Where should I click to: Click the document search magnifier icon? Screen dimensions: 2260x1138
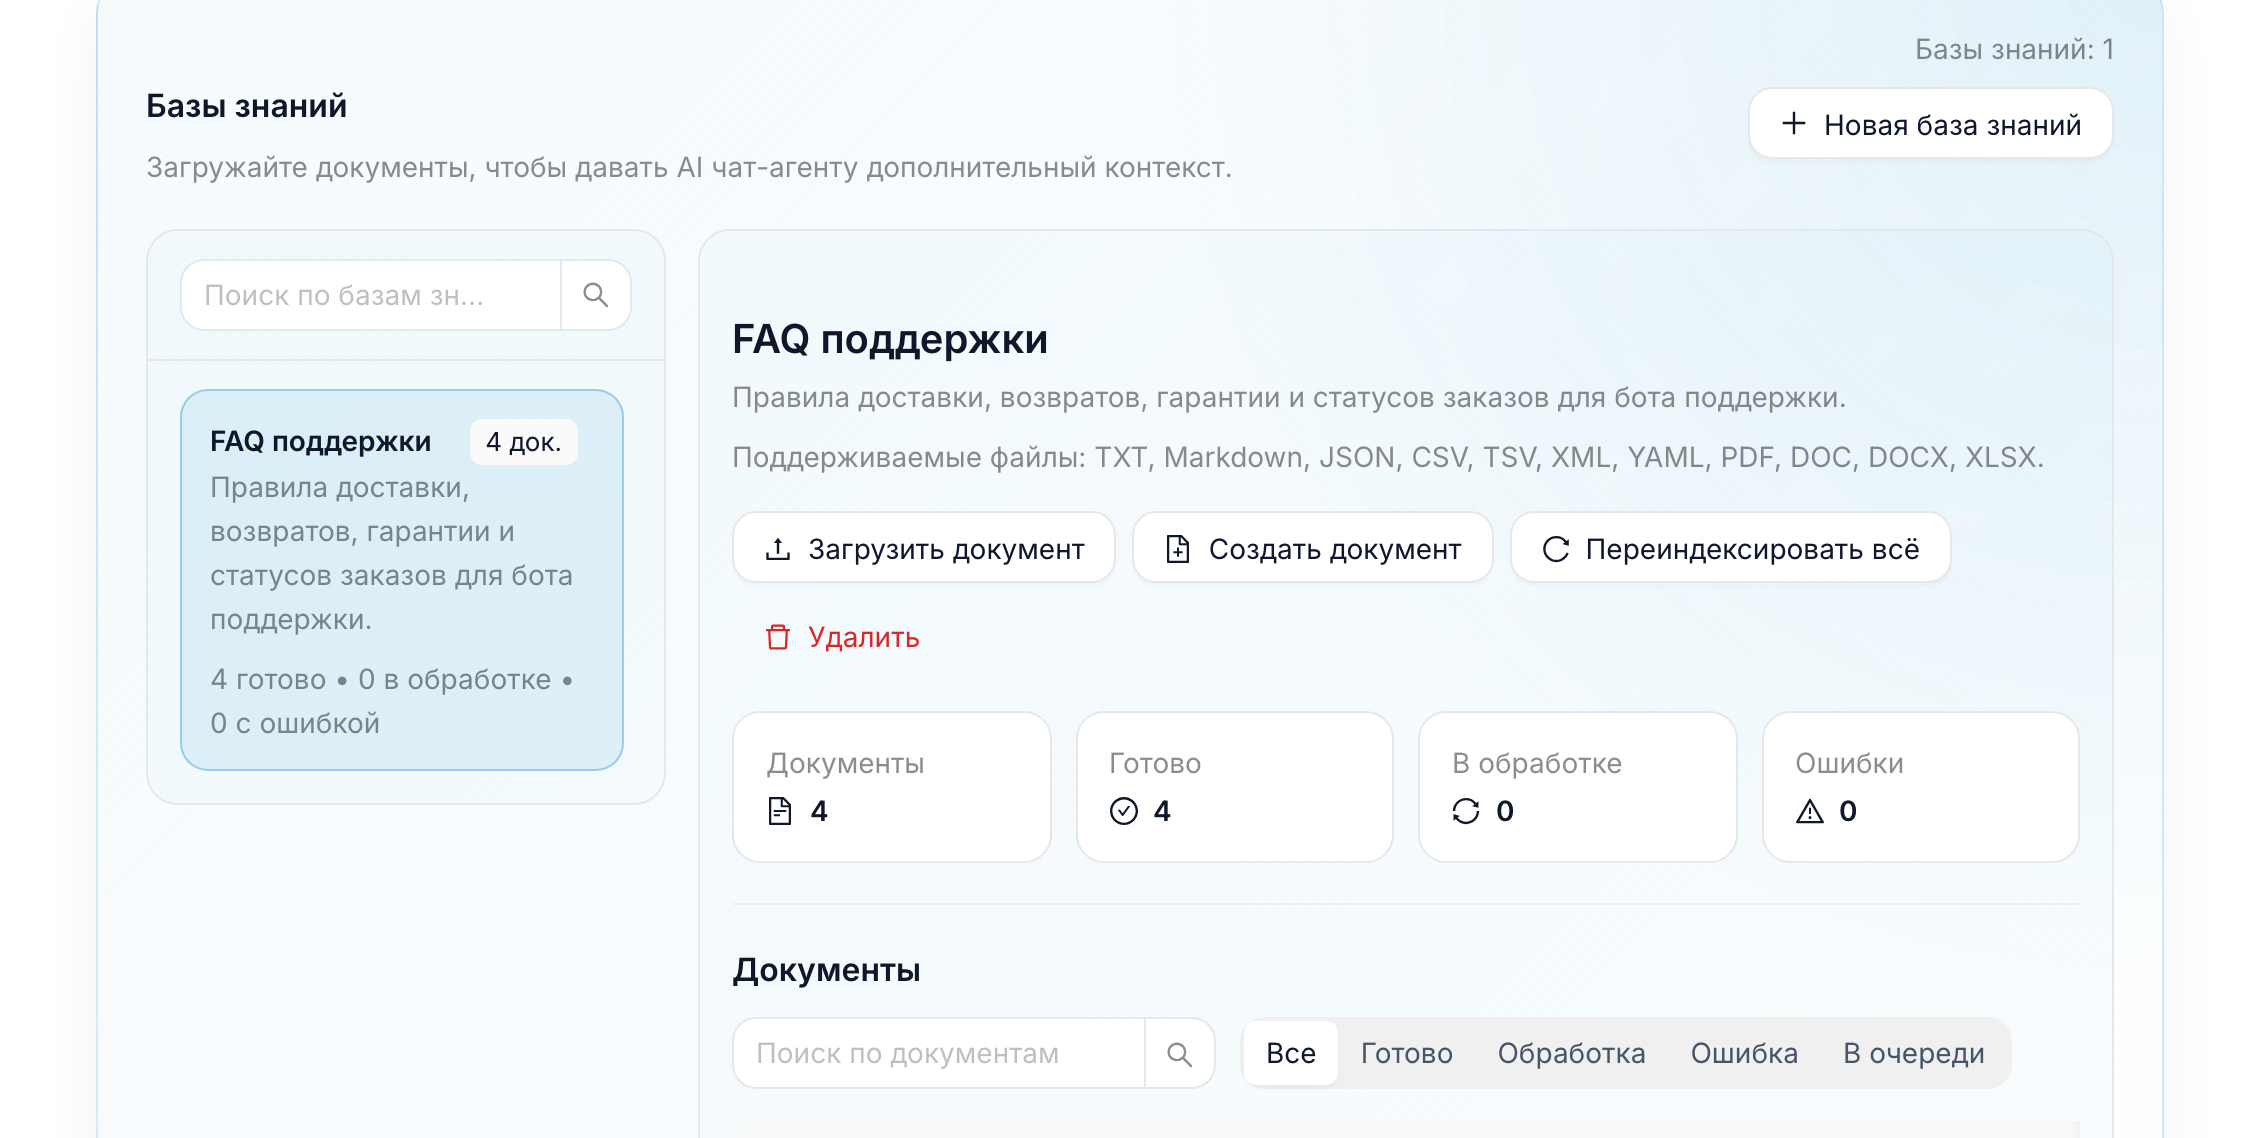(x=1180, y=1054)
